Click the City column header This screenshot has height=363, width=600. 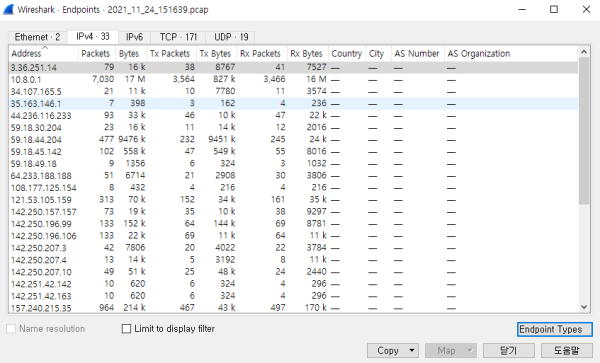378,54
